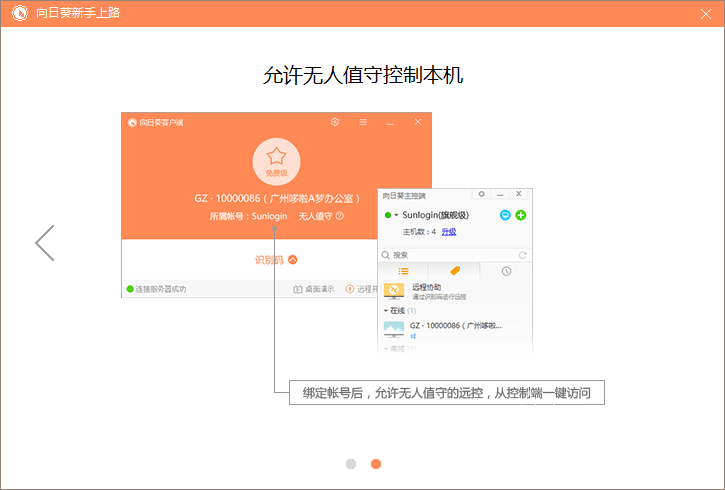725x490 pixels.
Task: Click the refresh icon in search bar
Action: click(x=522, y=255)
